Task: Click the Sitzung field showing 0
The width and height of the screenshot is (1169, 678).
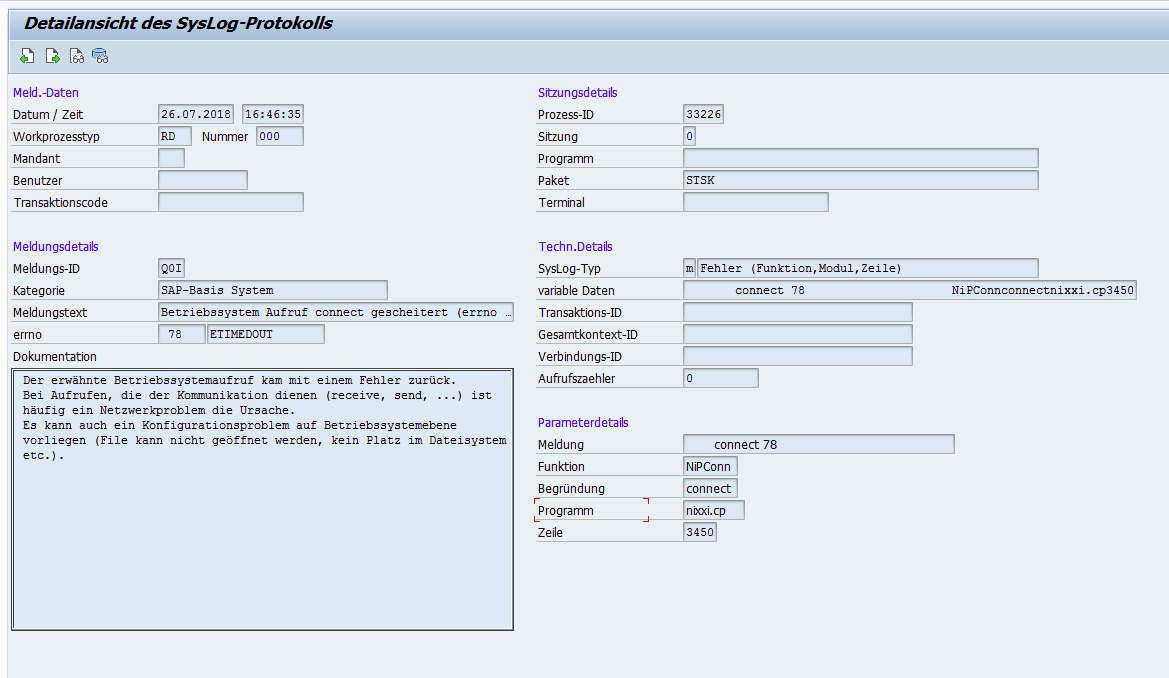Action: coord(690,136)
